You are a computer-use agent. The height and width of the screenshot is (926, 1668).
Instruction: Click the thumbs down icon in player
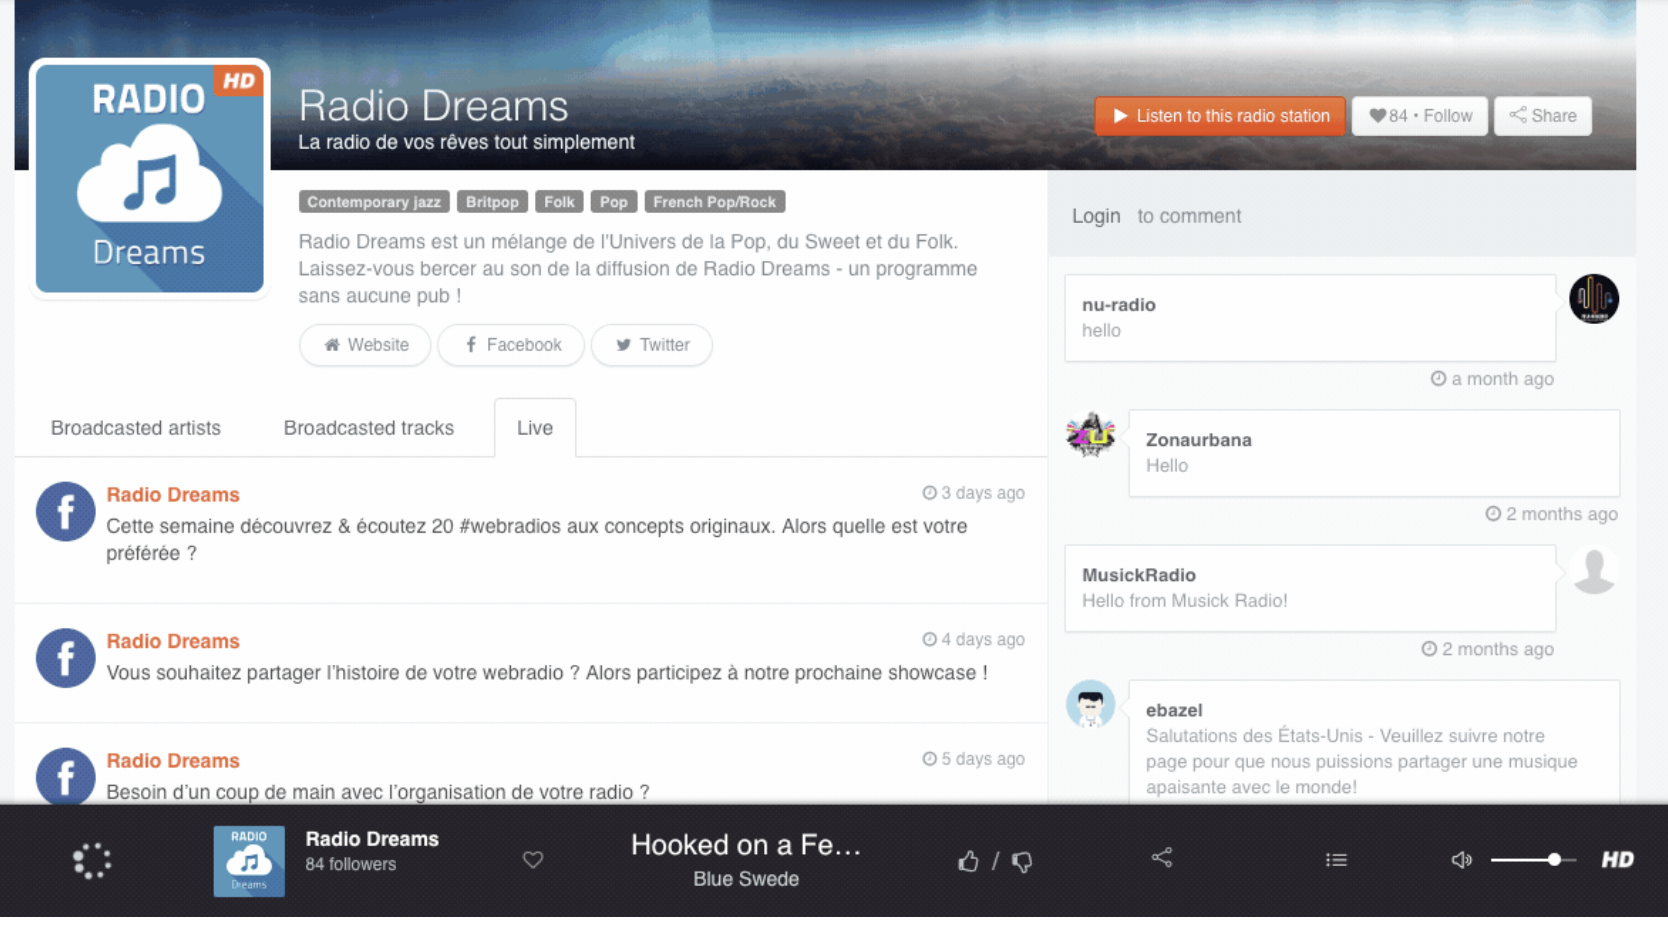1022,861
